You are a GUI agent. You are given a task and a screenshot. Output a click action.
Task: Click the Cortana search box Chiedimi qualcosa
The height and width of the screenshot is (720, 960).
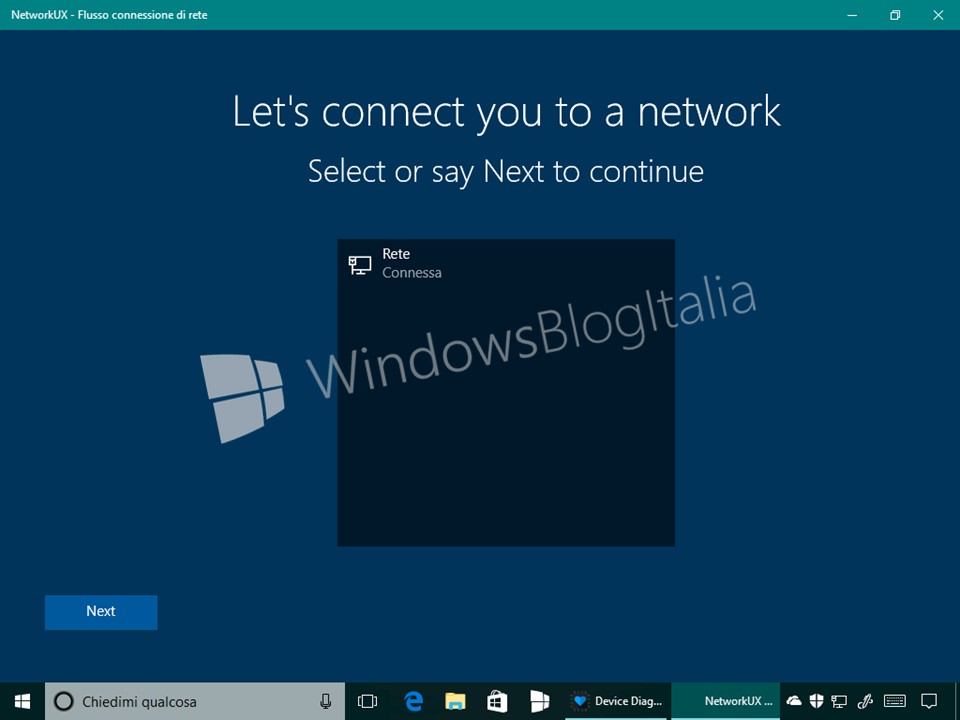[x=195, y=701]
